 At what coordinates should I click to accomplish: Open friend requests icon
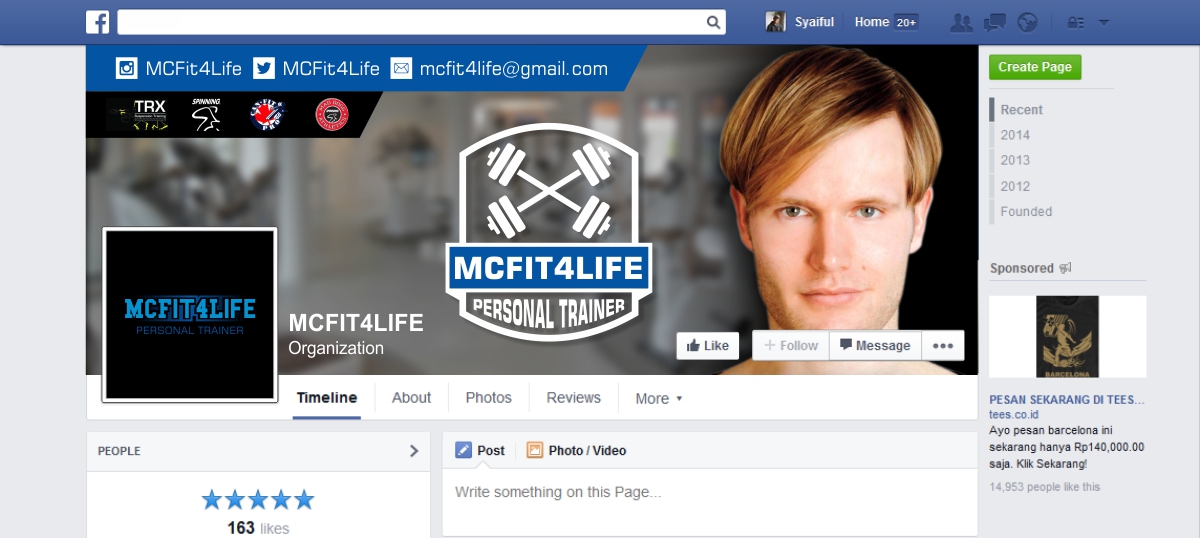[x=962, y=22]
